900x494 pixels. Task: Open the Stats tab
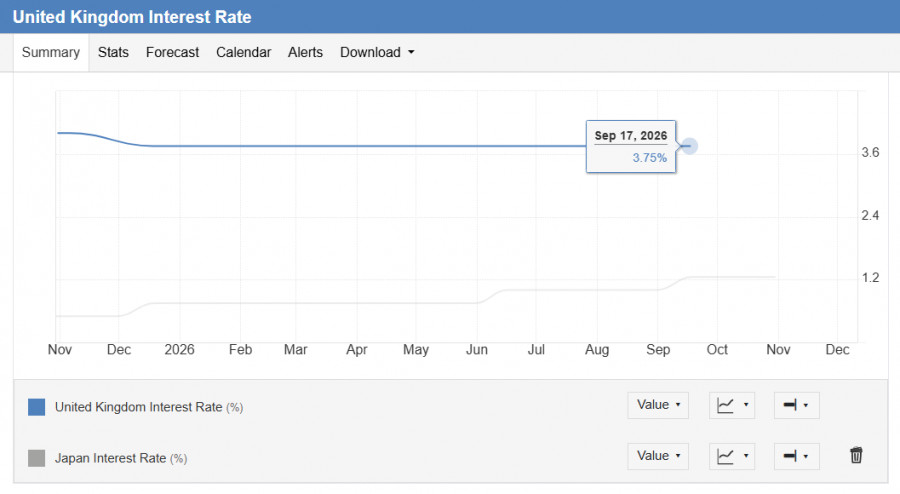[113, 52]
